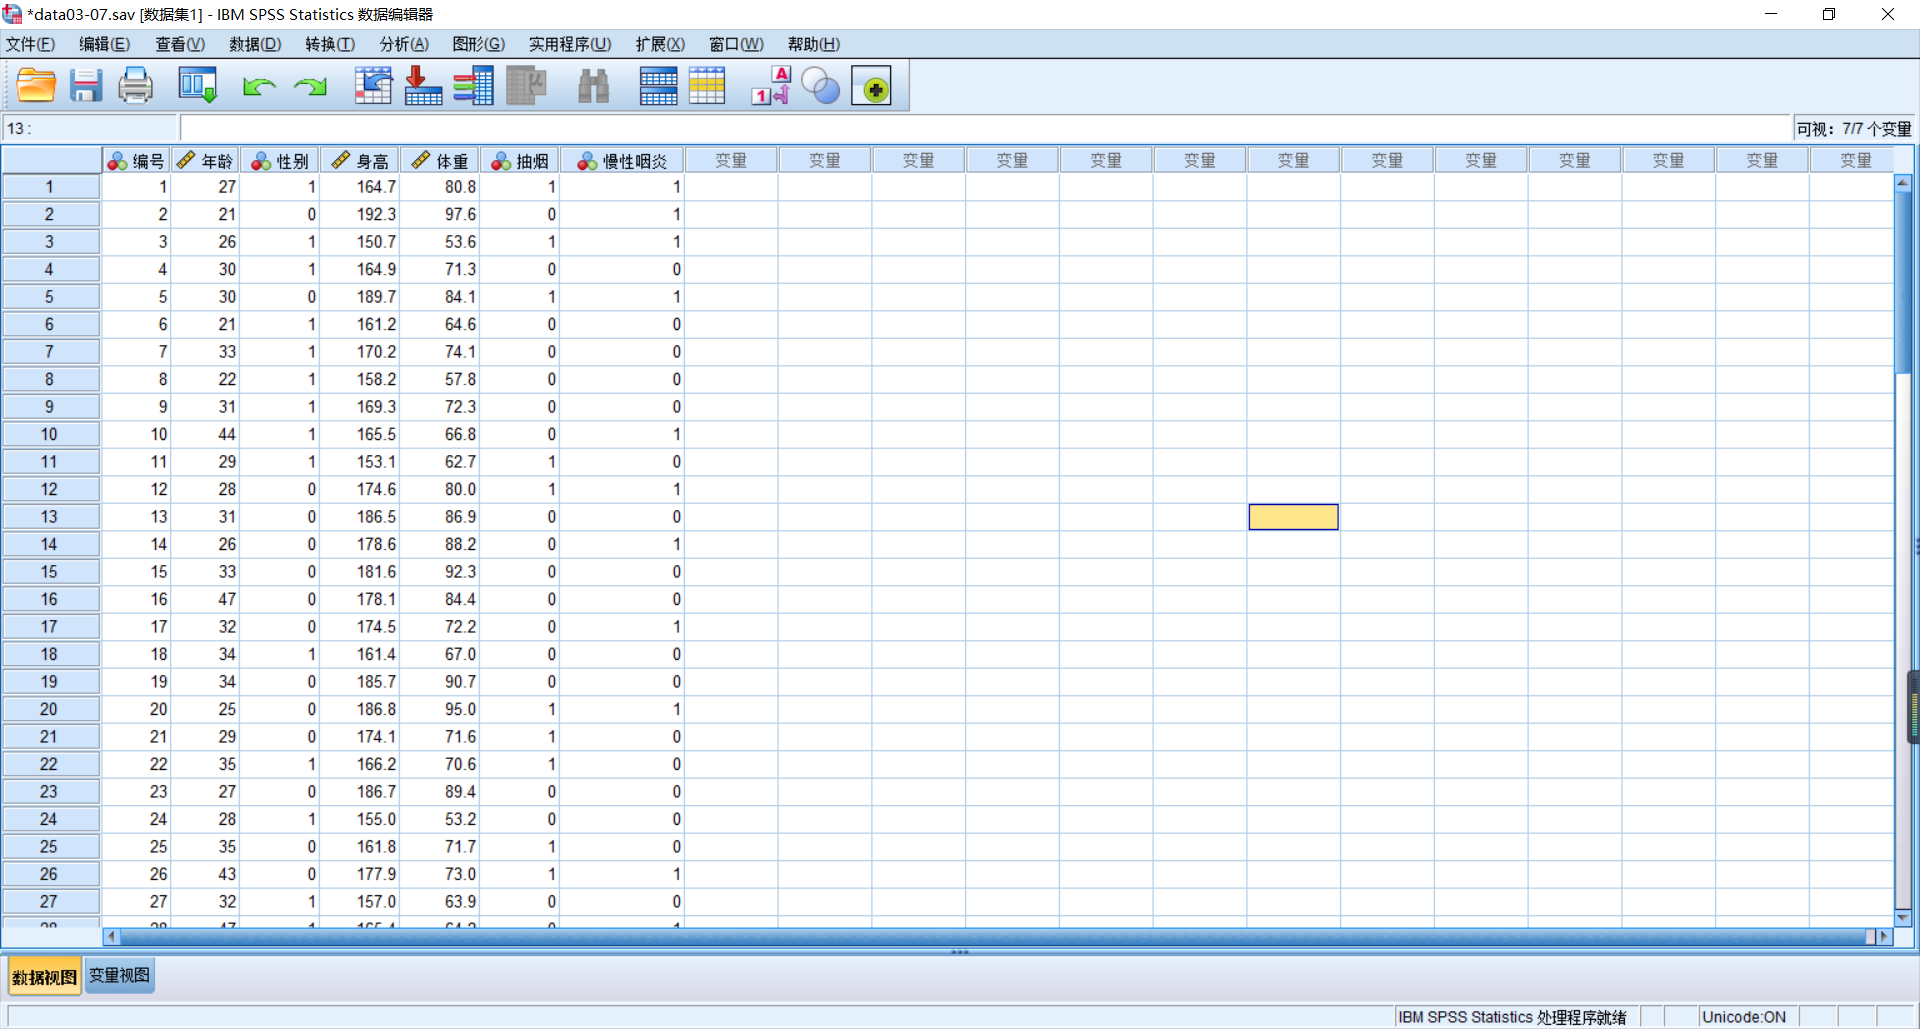Open the 扩展(X) menu
Viewport: 1920px width, 1029px height.
coord(660,44)
